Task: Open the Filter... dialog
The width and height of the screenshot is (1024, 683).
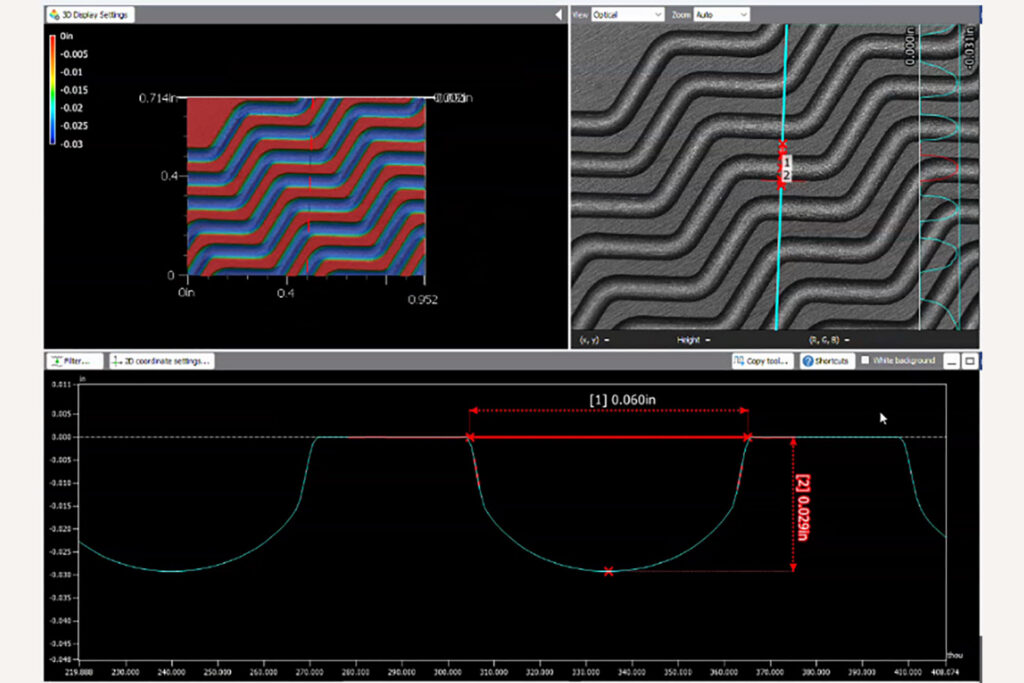Action: 74,360
